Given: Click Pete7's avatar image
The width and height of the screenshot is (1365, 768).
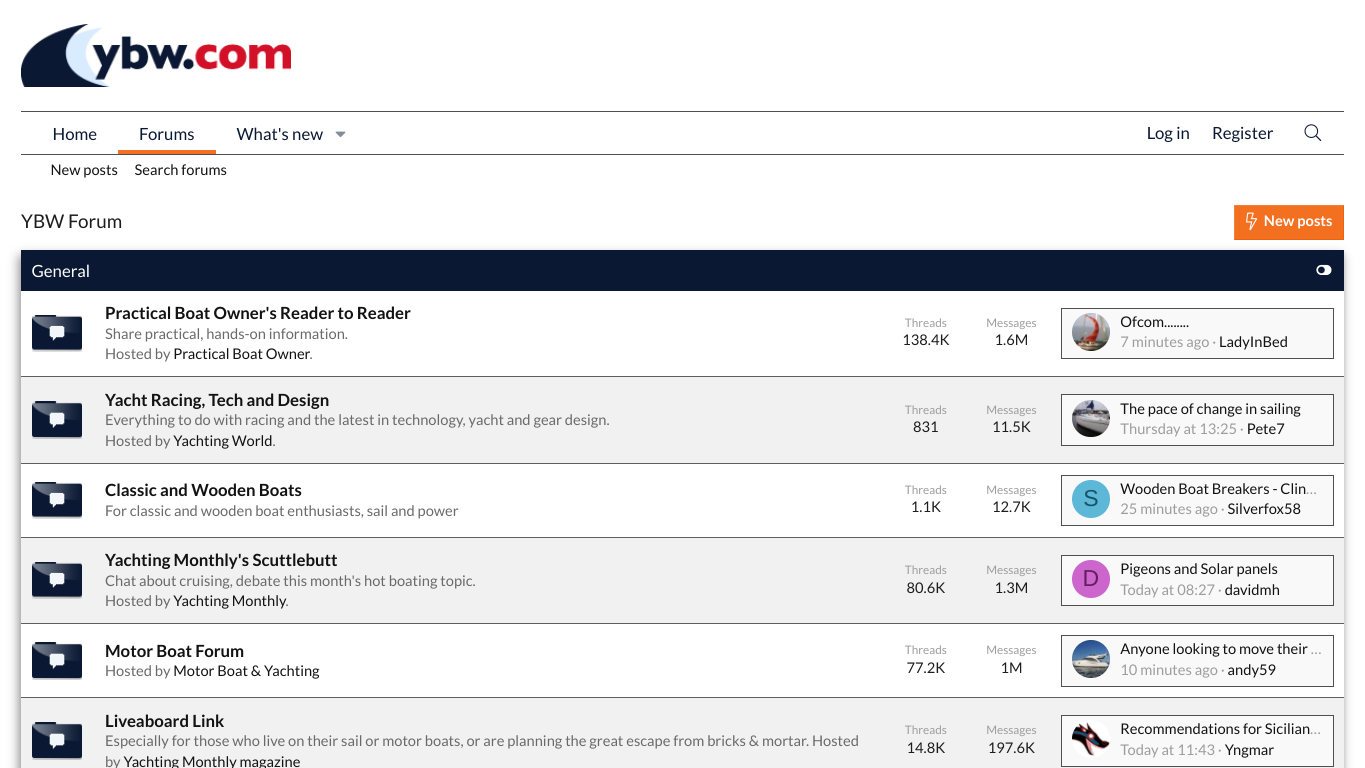Looking at the screenshot, I should [1091, 419].
